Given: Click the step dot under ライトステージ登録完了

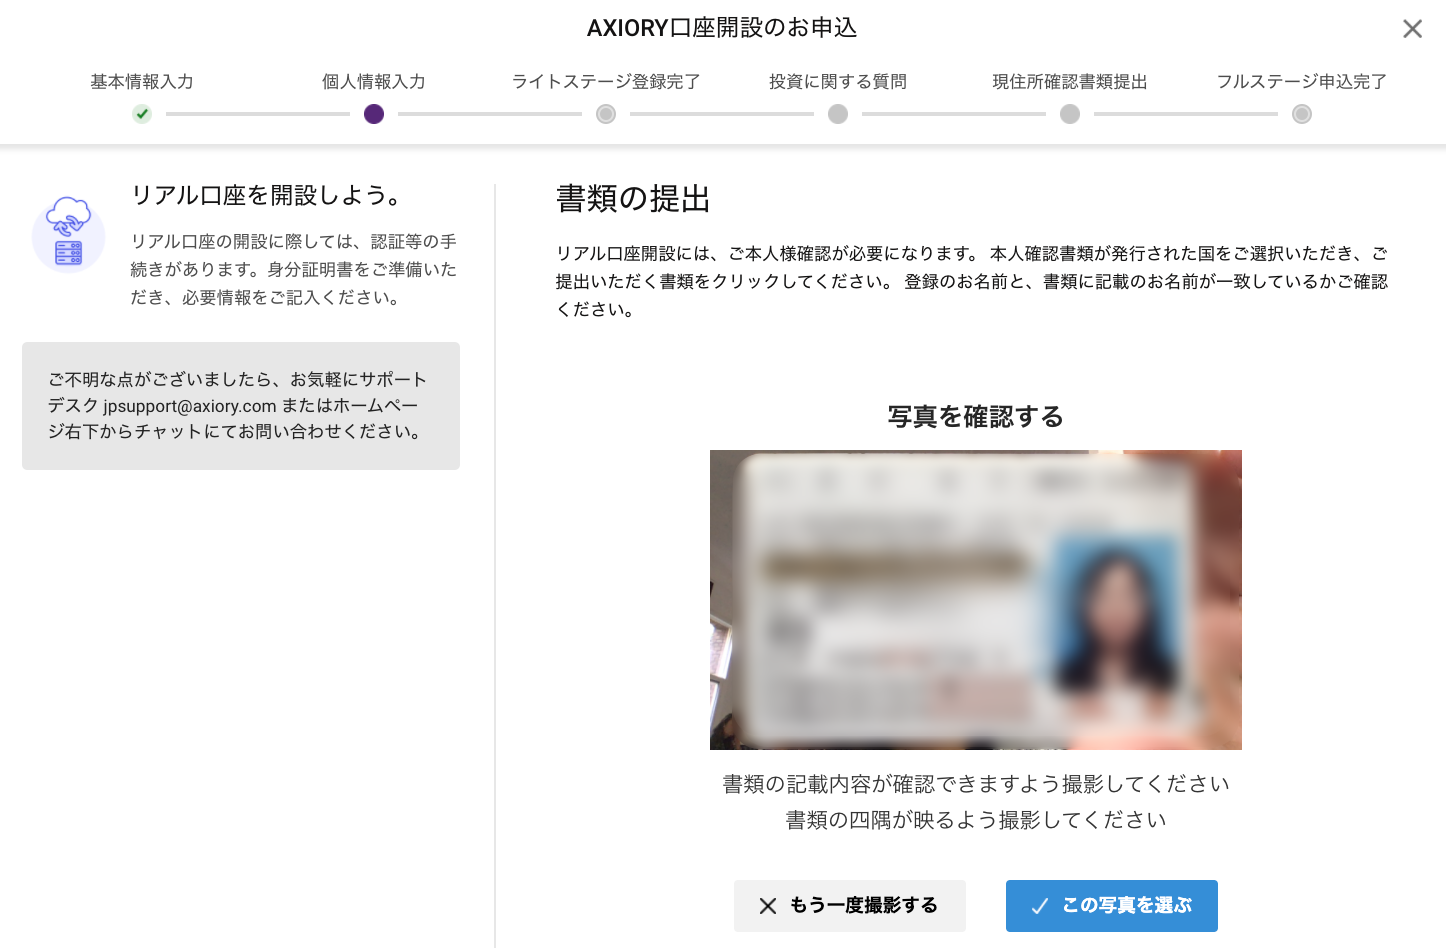Looking at the screenshot, I should (606, 114).
